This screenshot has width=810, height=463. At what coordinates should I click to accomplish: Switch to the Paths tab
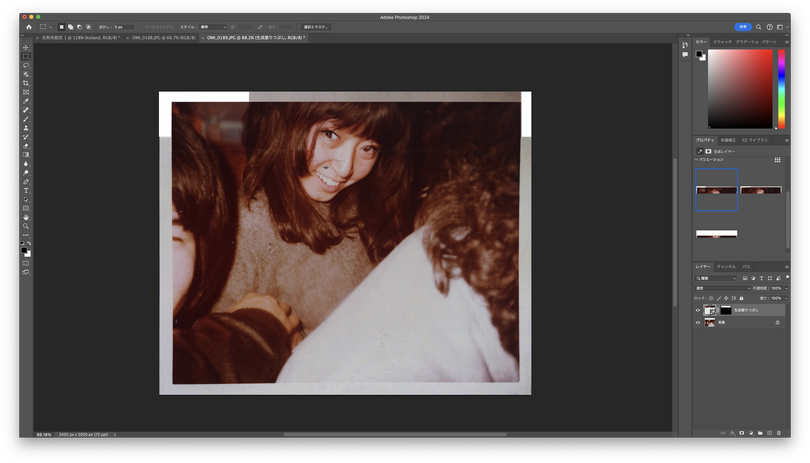coord(746,267)
